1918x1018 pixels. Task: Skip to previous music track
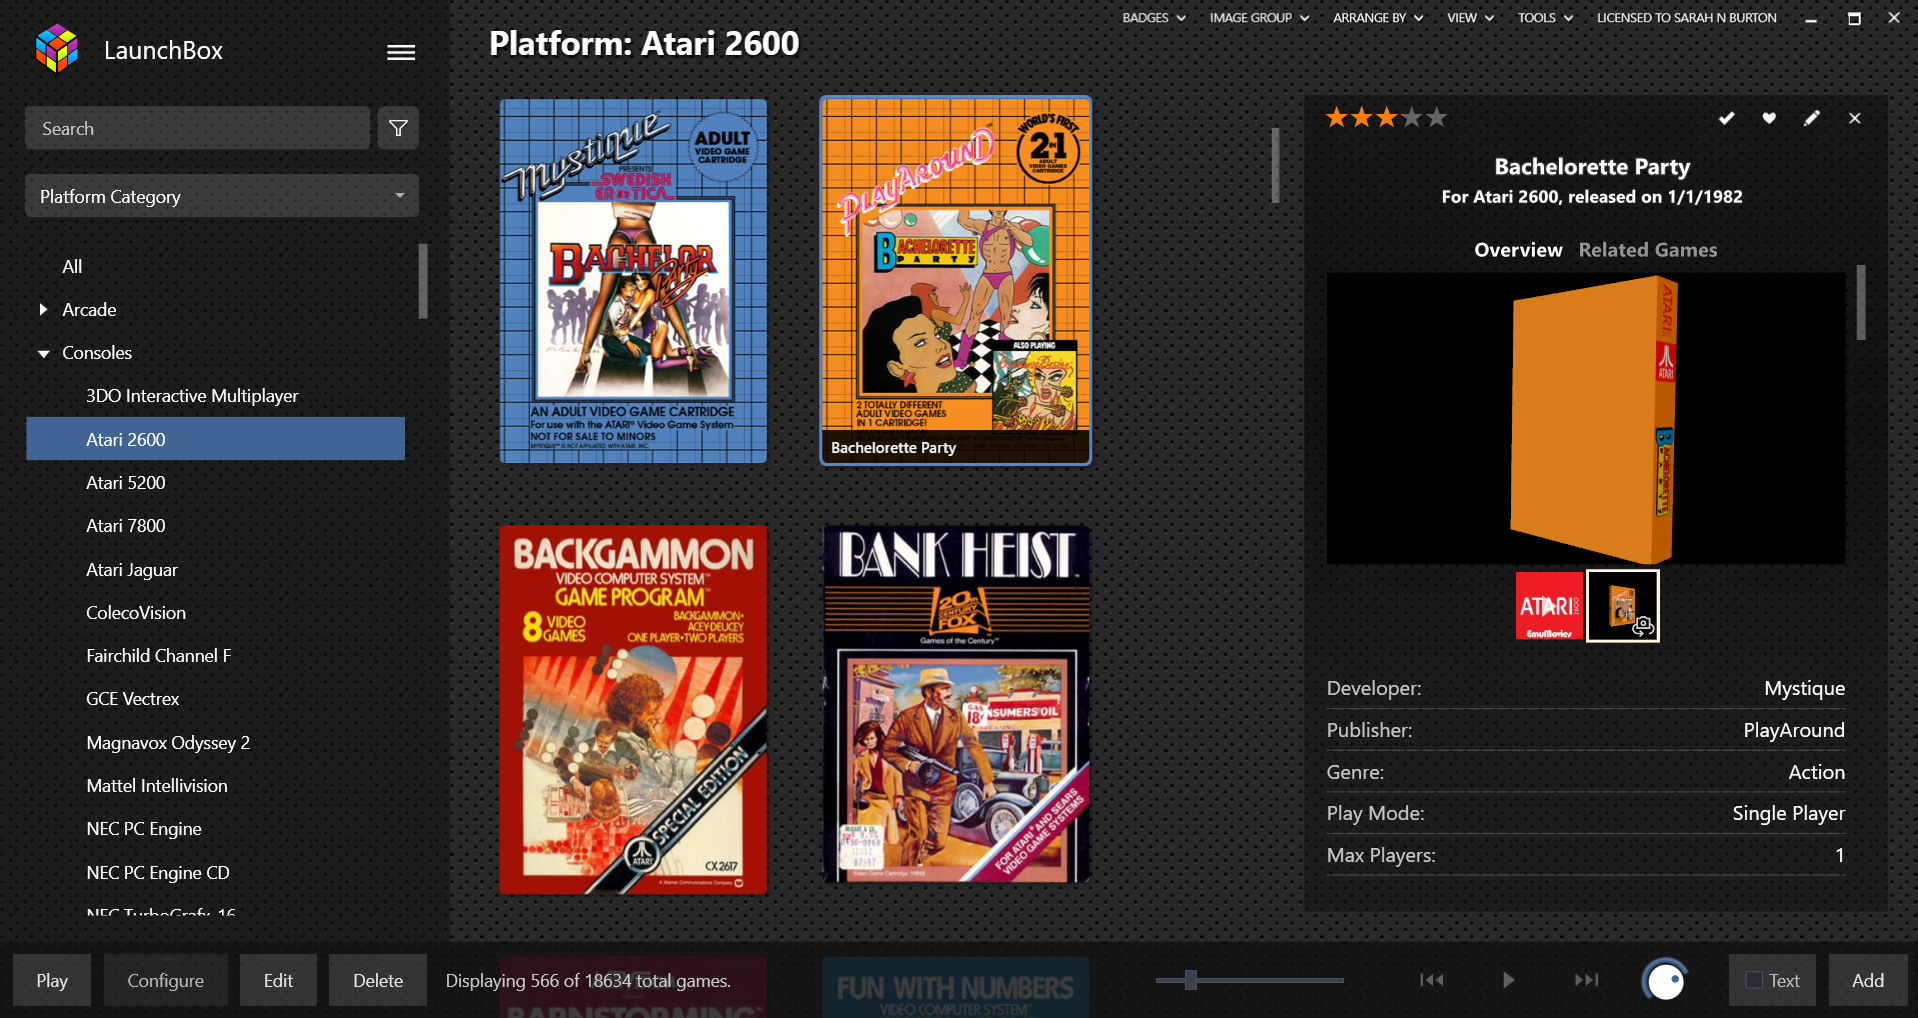[1432, 980]
